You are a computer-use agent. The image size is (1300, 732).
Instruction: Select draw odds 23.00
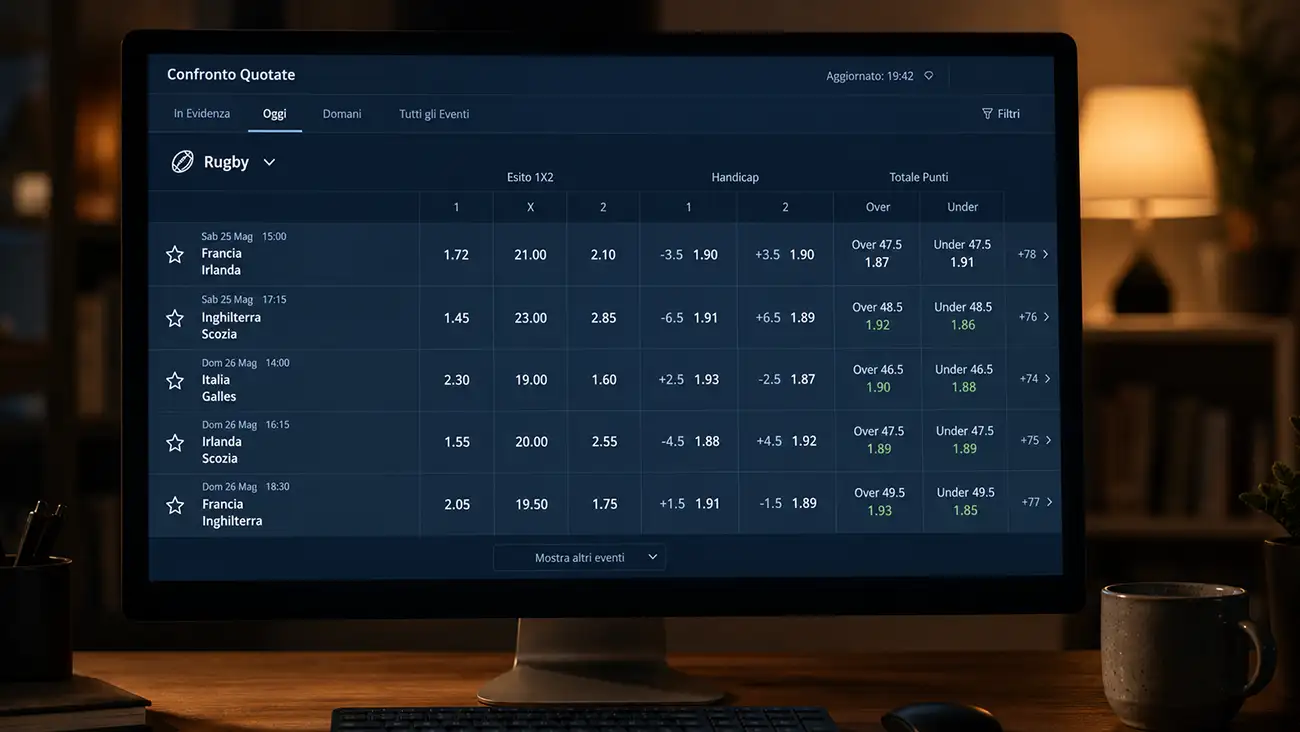[x=530, y=318]
